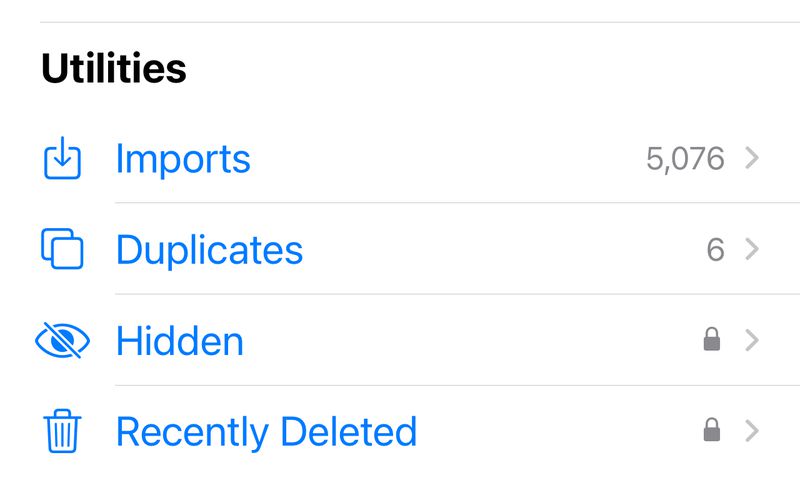Tap the Utilities section heading
This screenshot has height=500, width=800.
pos(113,69)
